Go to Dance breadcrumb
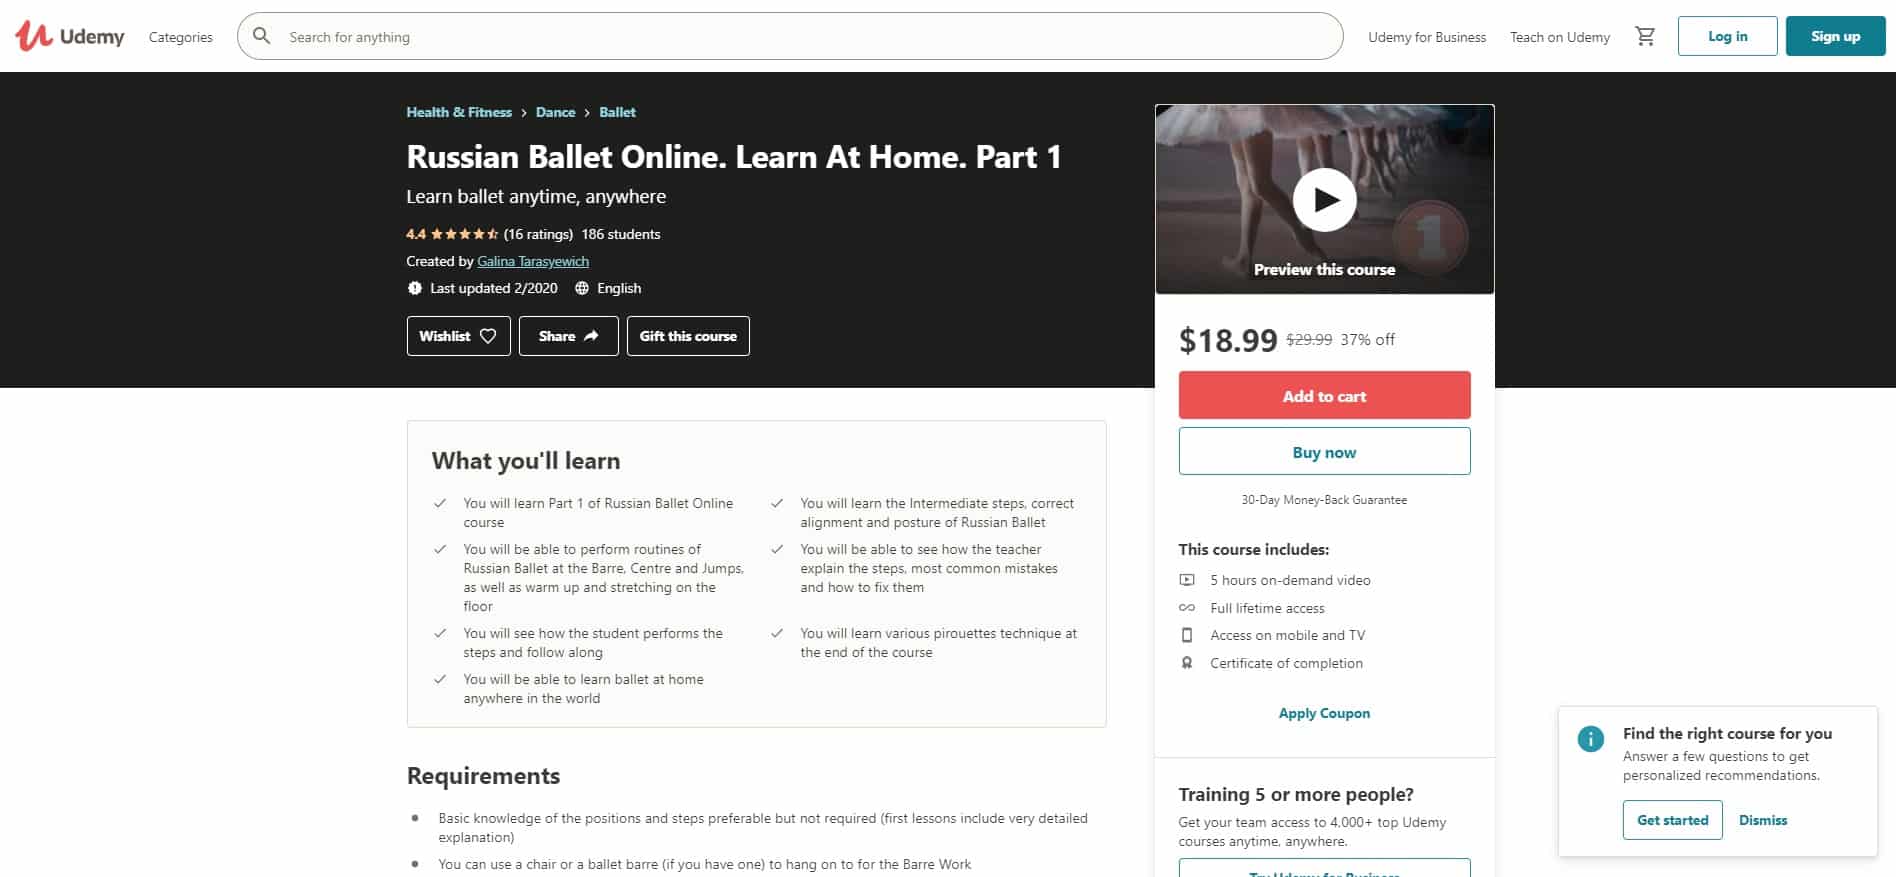Image resolution: width=1896 pixels, height=877 pixels. click(x=555, y=112)
